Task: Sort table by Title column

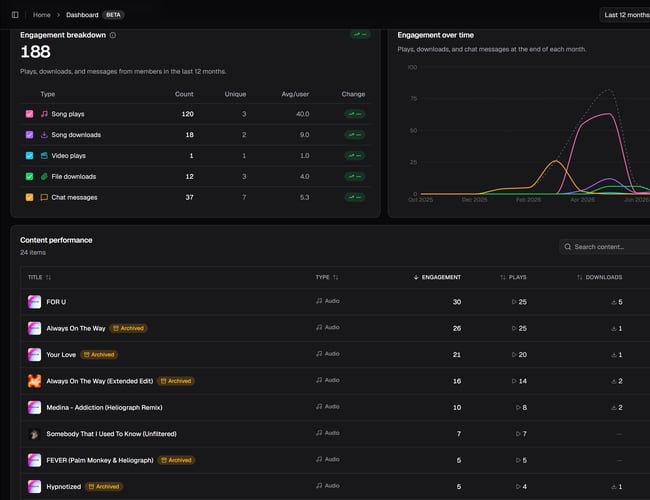Action: click(39, 277)
